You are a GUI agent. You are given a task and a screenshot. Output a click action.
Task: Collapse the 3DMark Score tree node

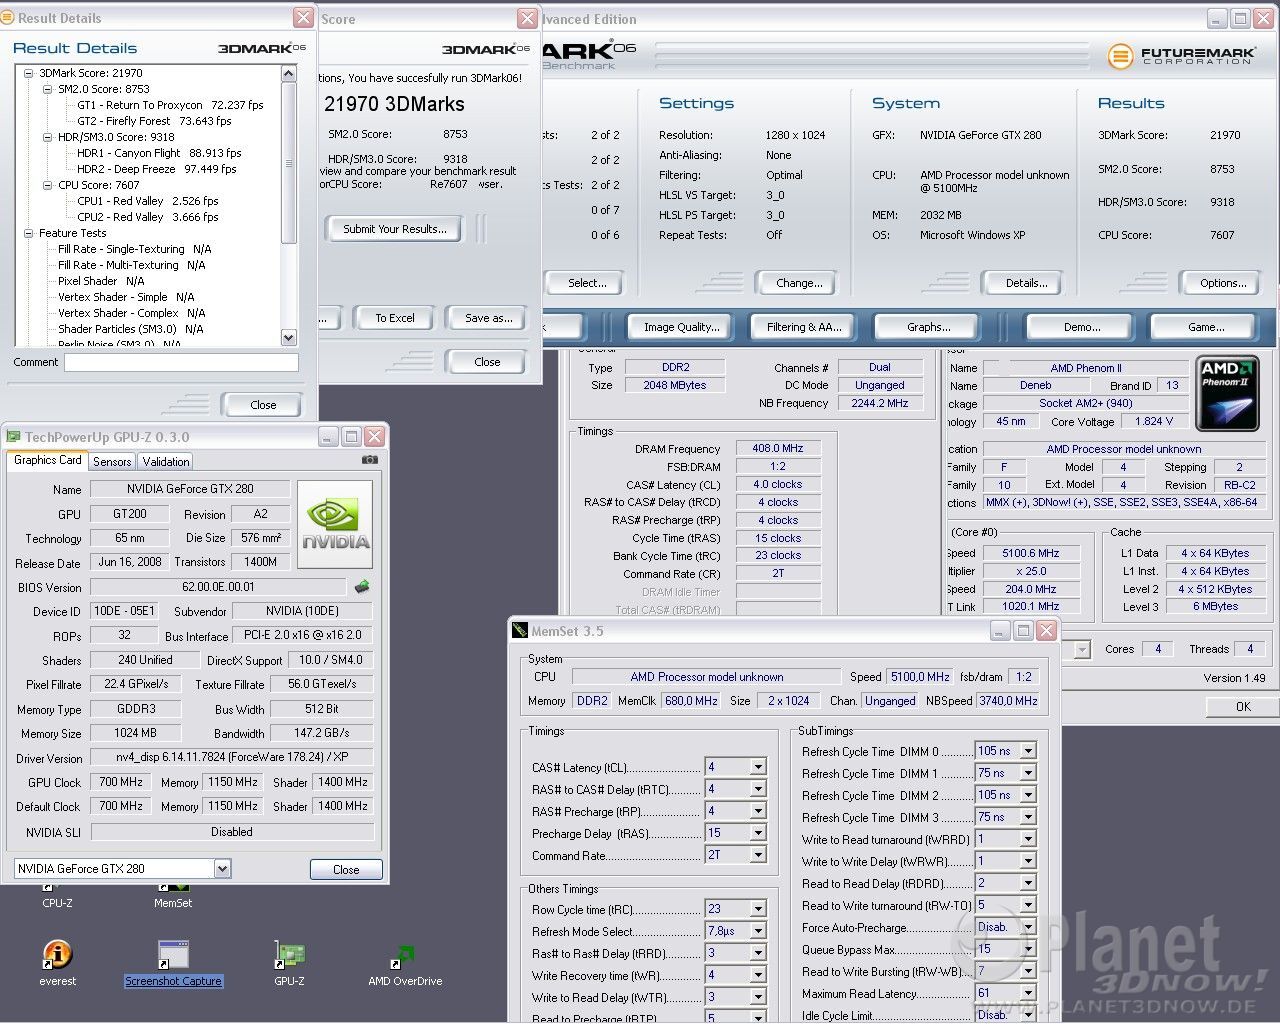(x=29, y=73)
